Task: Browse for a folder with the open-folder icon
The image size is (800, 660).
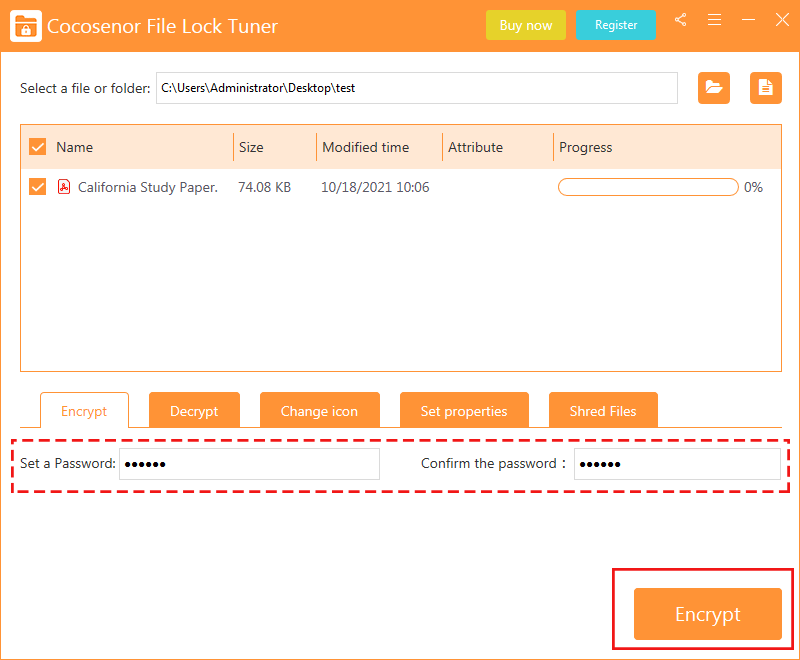Action: point(714,88)
